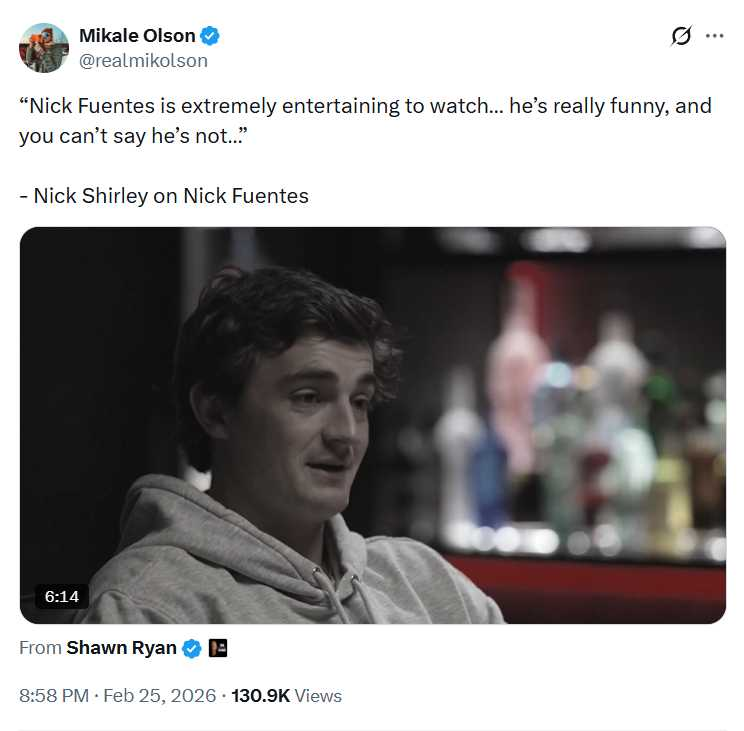Click the Feb 25, 2026 post date

[161, 695]
